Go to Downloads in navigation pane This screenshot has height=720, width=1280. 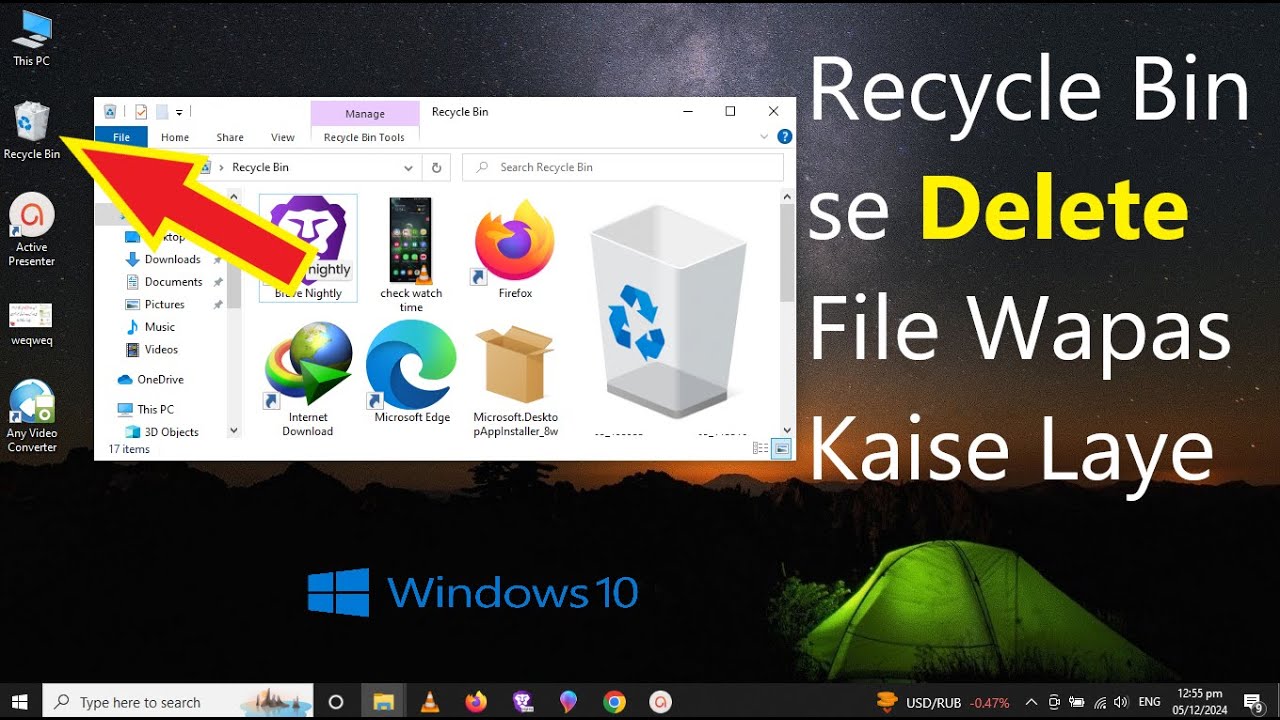(x=172, y=259)
